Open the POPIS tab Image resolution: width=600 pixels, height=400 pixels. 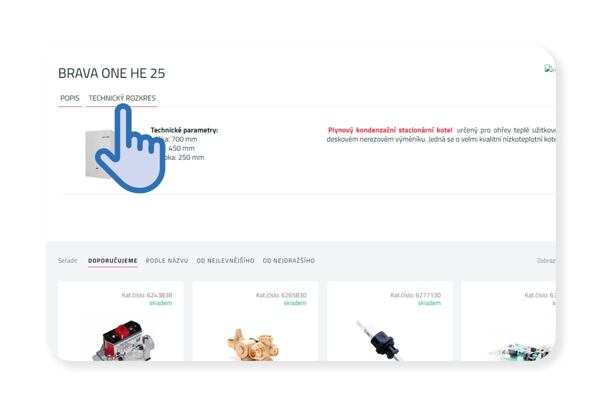70,98
